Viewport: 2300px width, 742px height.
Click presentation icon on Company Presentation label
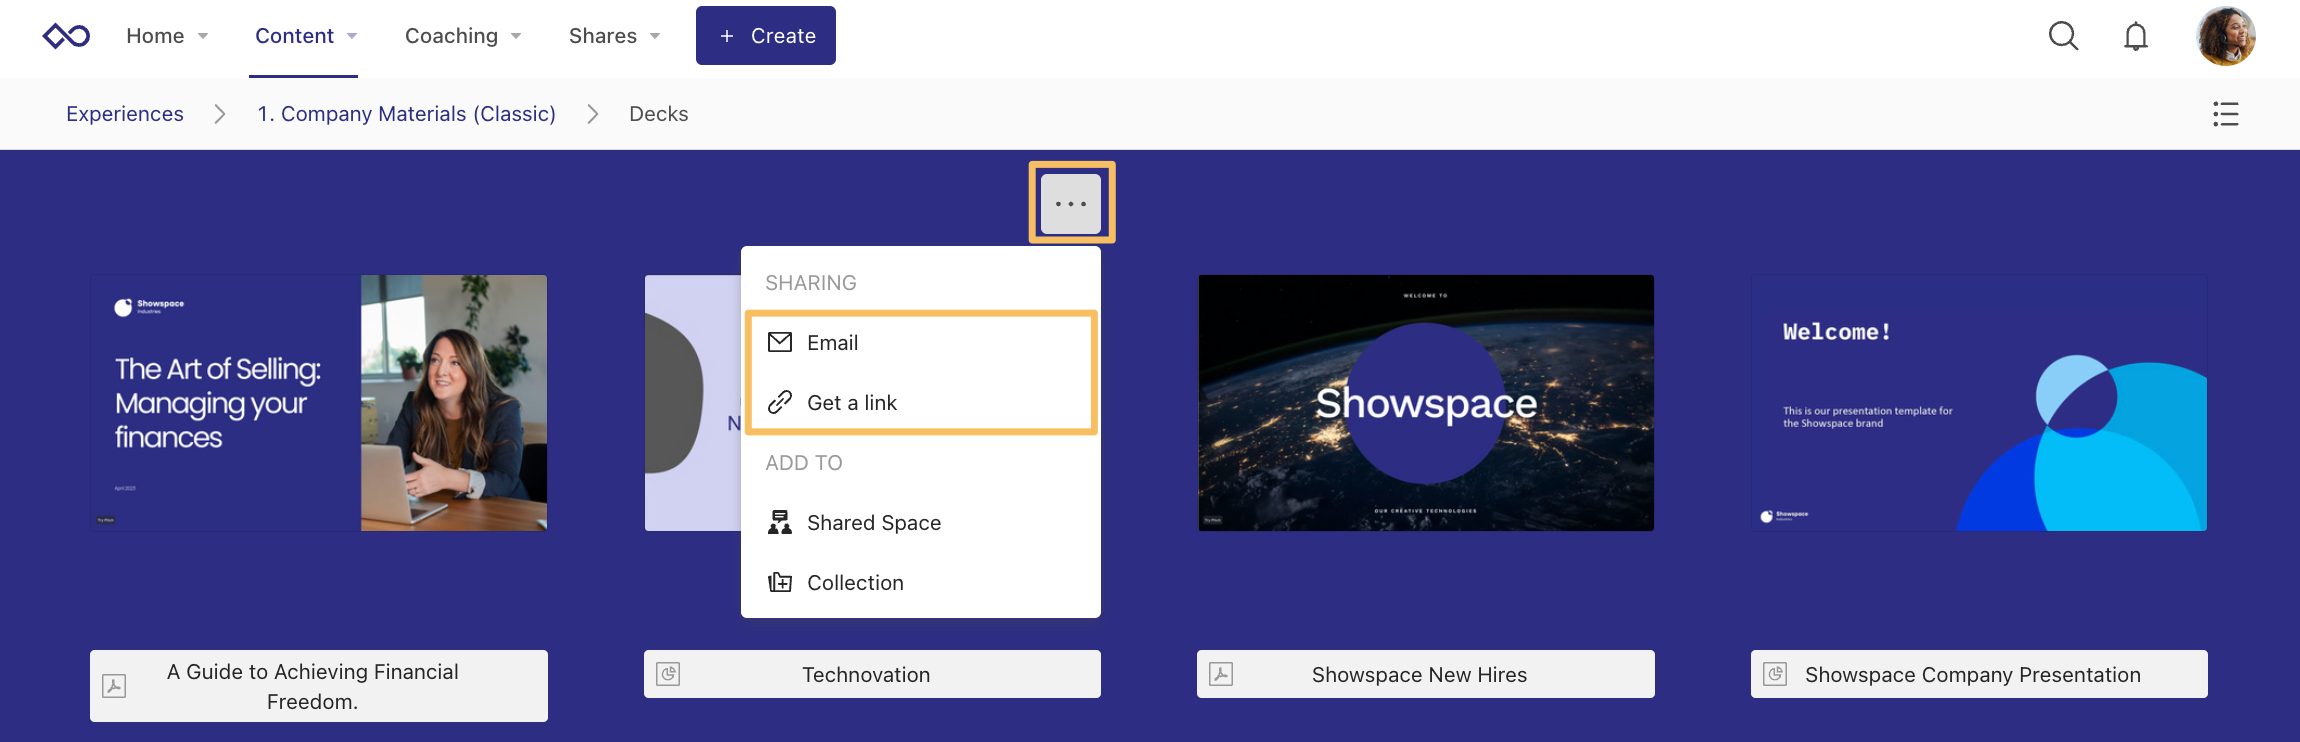click(1775, 674)
